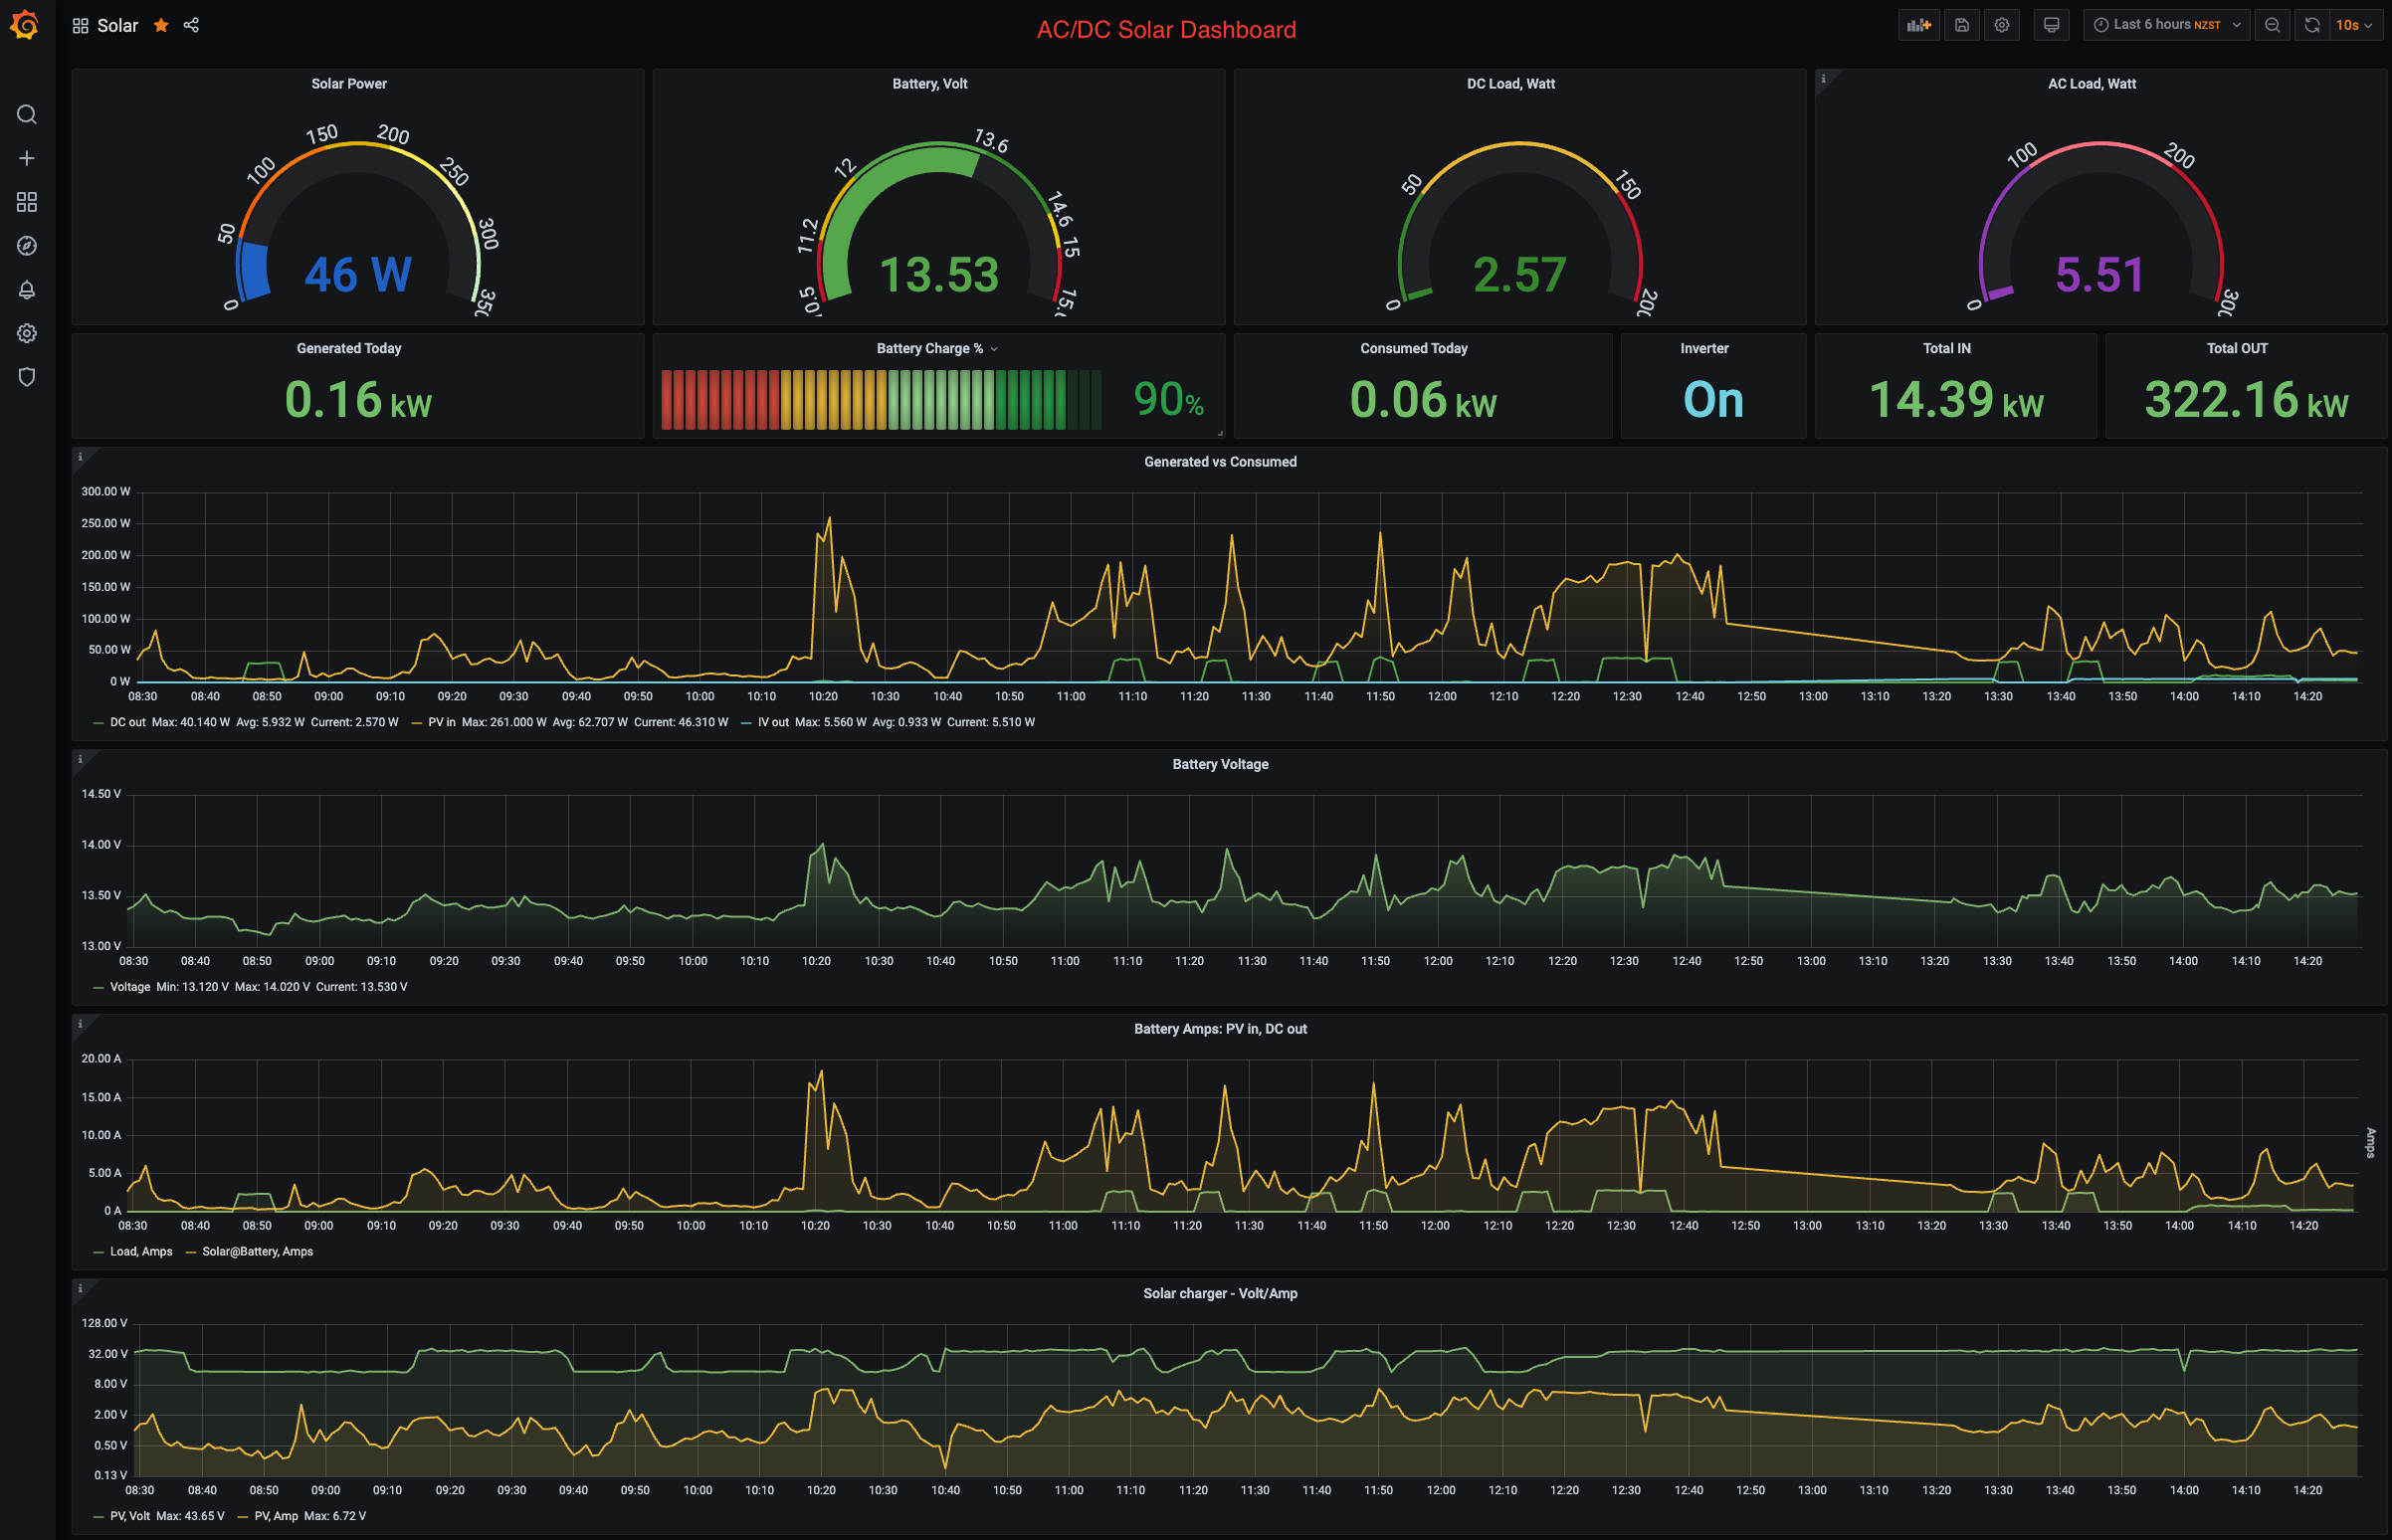2392x1540 pixels.
Task: Click the zoom out time range button
Action: (2272, 25)
